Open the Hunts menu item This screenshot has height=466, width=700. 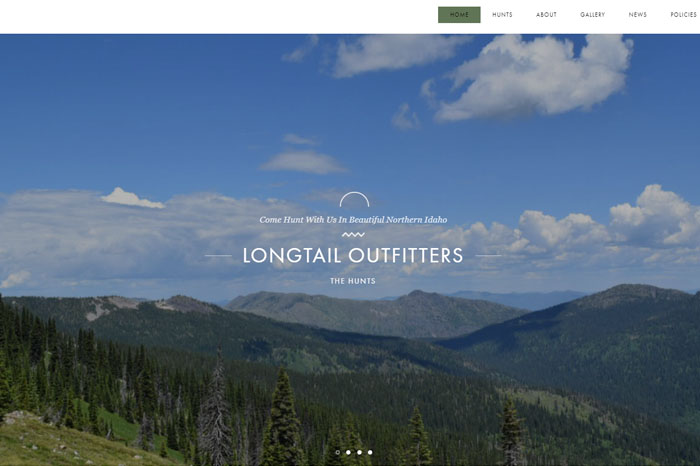point(502,15)
